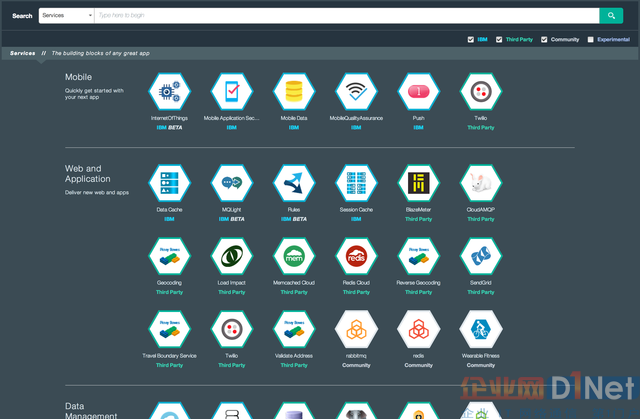
Task: Open the BlazeMeter service icon
Action: 418,183
